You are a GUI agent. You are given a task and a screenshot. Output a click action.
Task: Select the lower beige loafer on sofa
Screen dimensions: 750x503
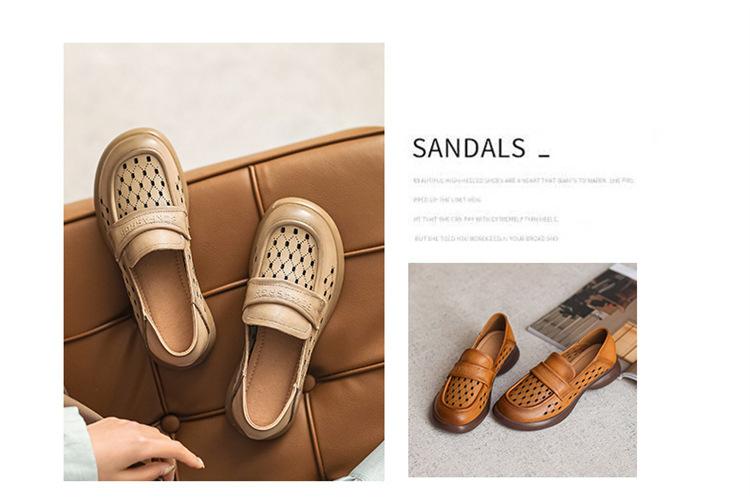tap(285, 318)
